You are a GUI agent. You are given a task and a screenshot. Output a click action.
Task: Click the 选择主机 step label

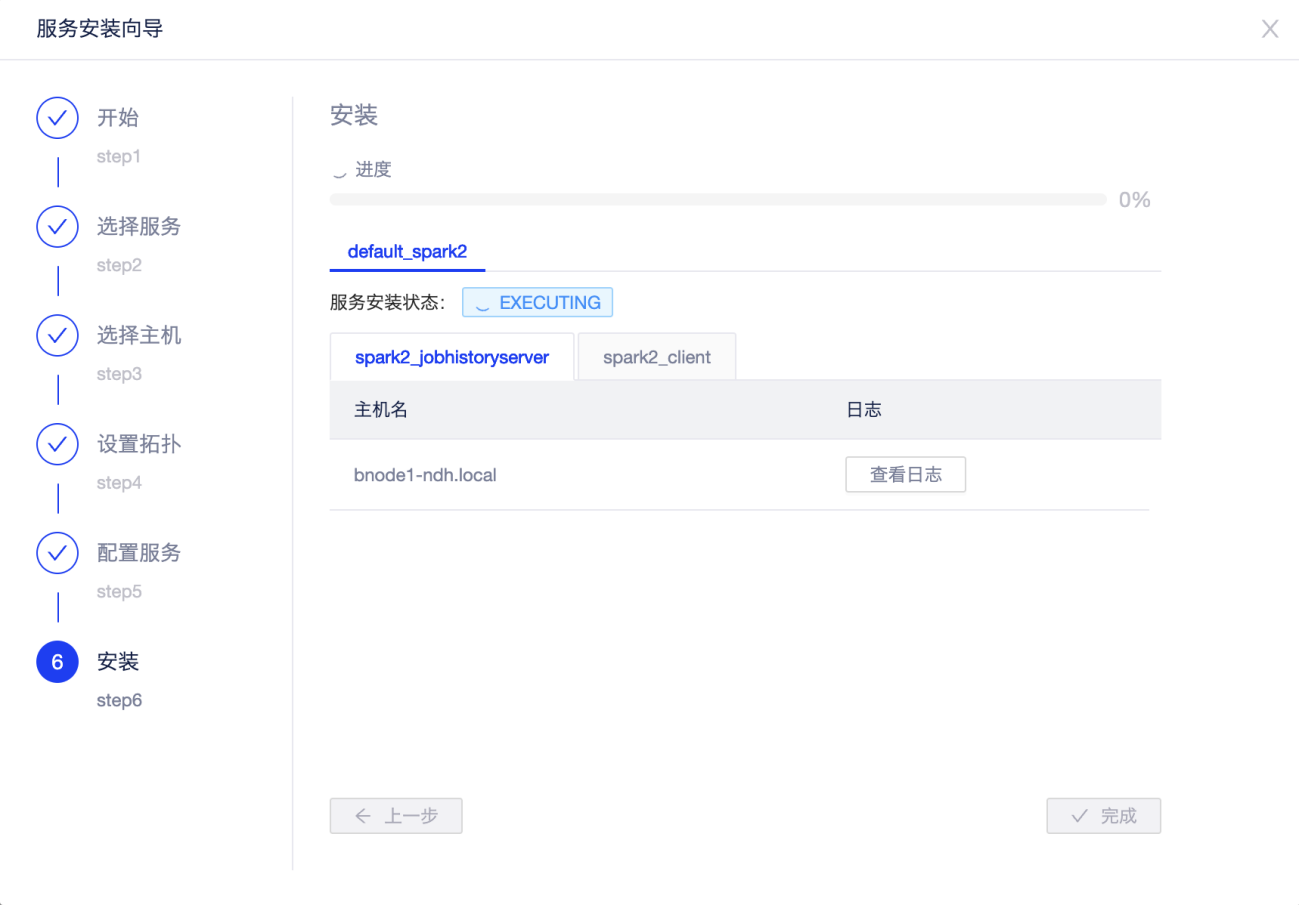(139, 336)
